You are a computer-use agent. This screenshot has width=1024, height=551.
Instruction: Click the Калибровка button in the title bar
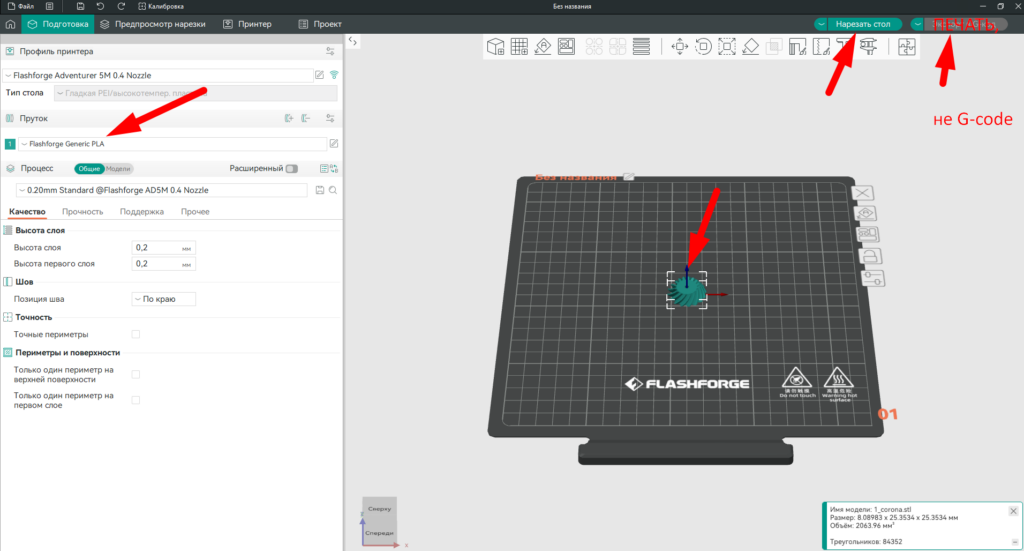point(160,6)
